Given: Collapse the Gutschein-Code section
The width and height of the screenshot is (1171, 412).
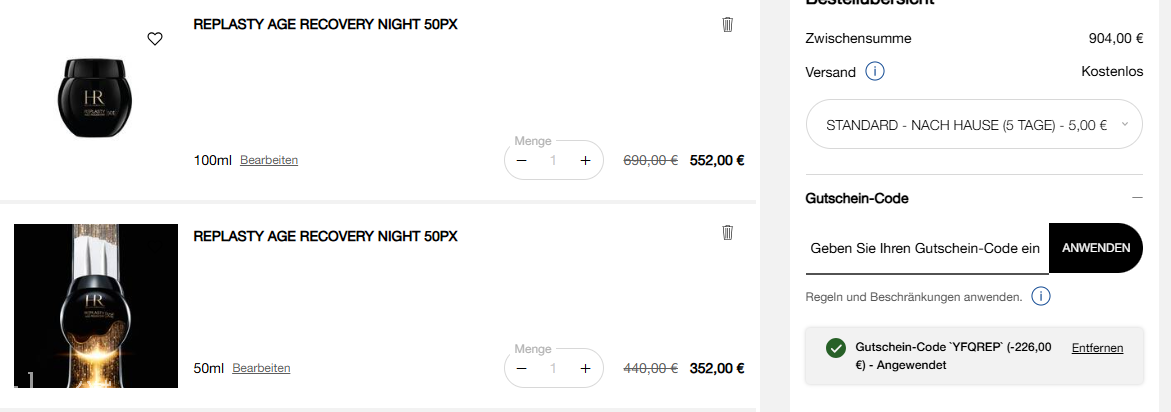Looking at the screenshot, I should coord(1136,199).
